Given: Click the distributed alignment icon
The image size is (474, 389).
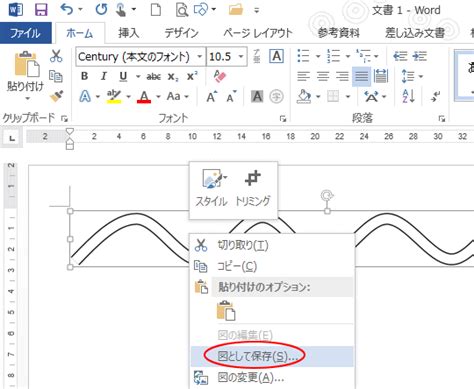Looking at the screenshot, I should 381,76.
